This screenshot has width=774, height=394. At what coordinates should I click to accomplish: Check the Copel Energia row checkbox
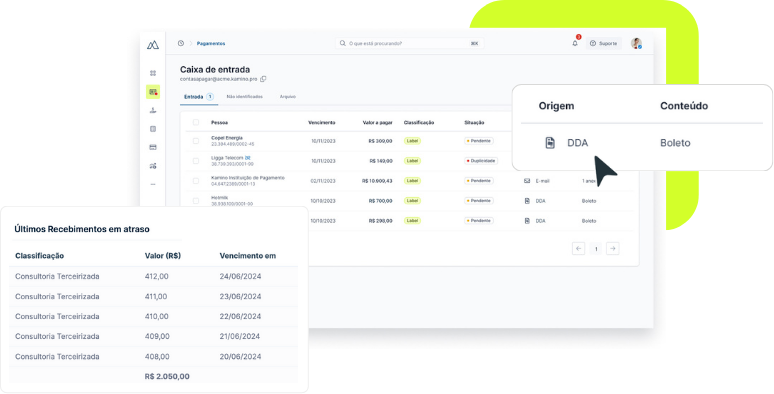(196, 141)
